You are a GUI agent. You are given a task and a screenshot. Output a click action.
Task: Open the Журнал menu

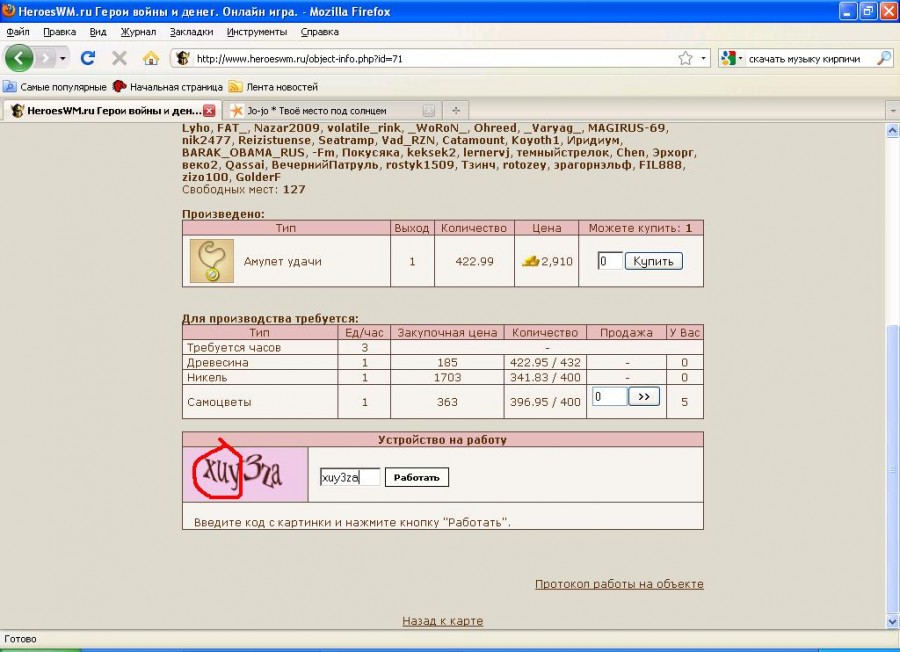point(138,32)
